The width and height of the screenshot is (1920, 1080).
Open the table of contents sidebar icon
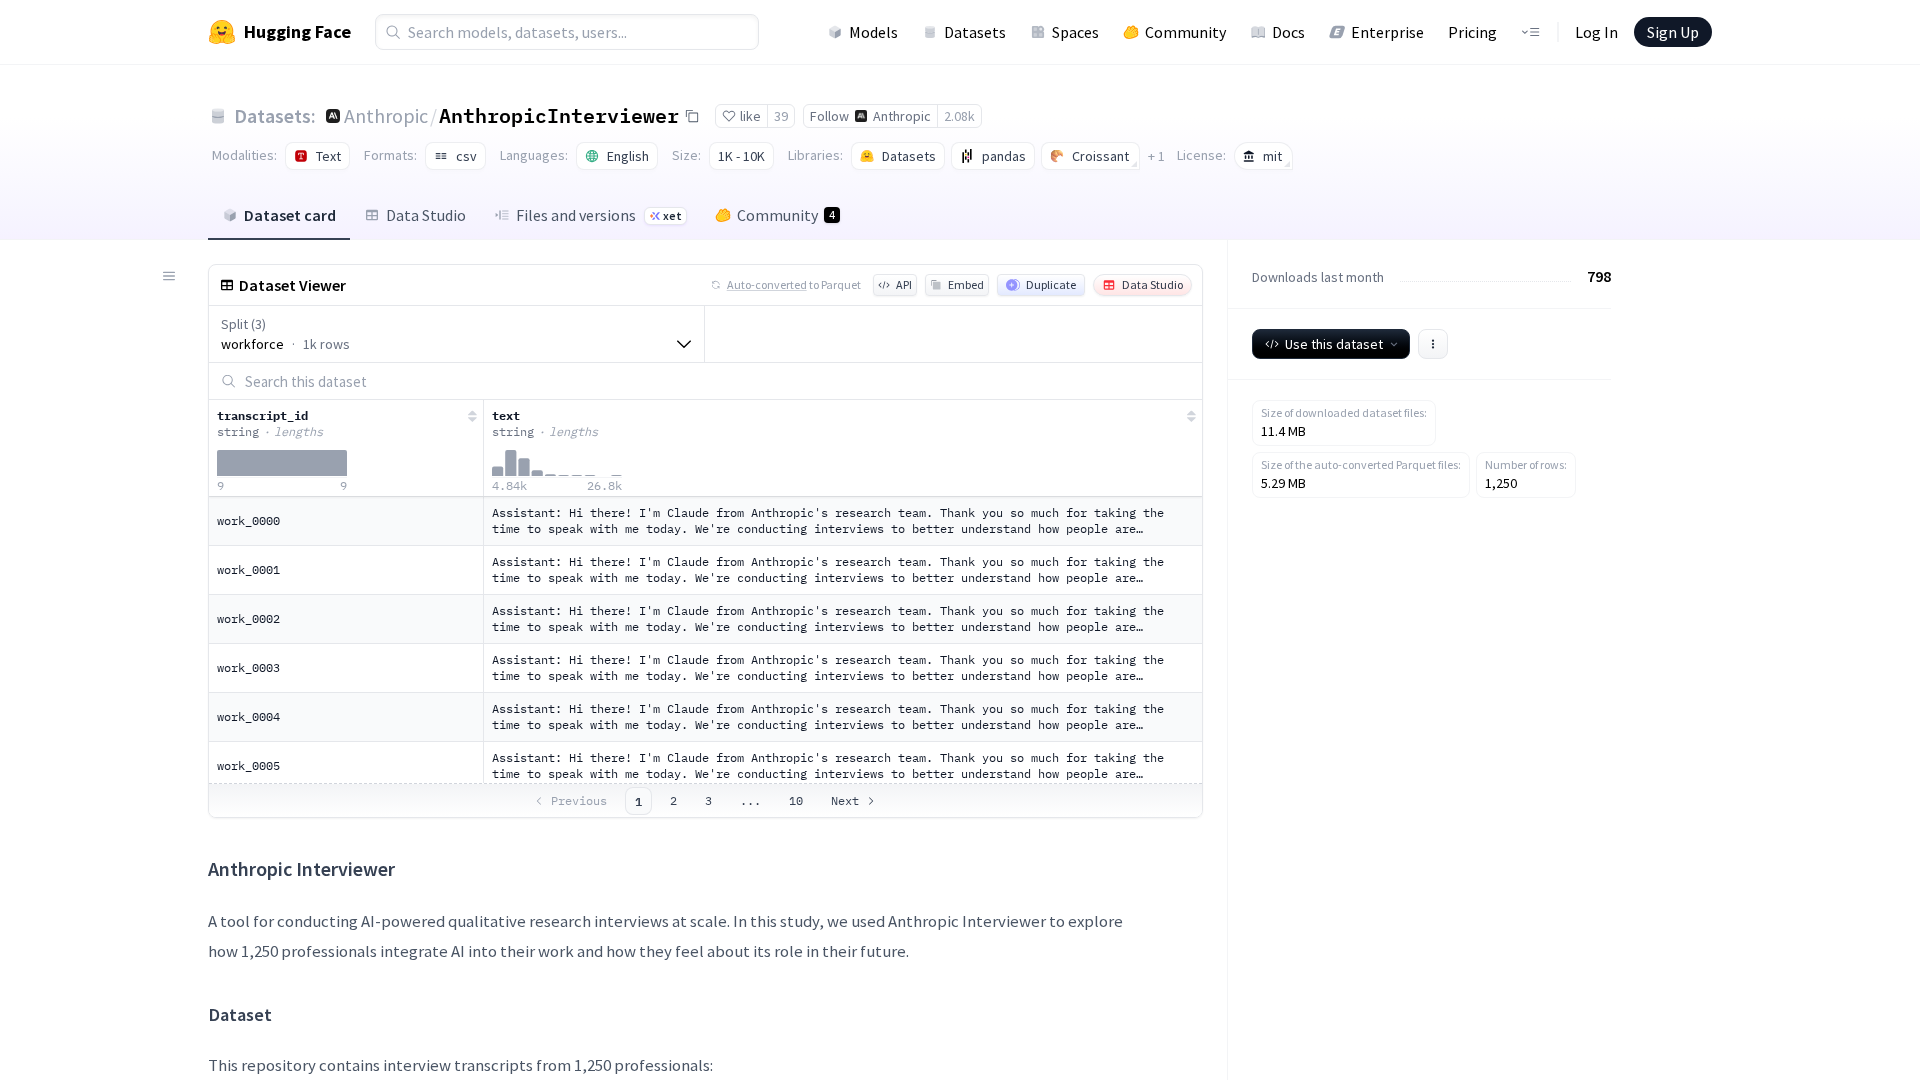pos(169,277)
